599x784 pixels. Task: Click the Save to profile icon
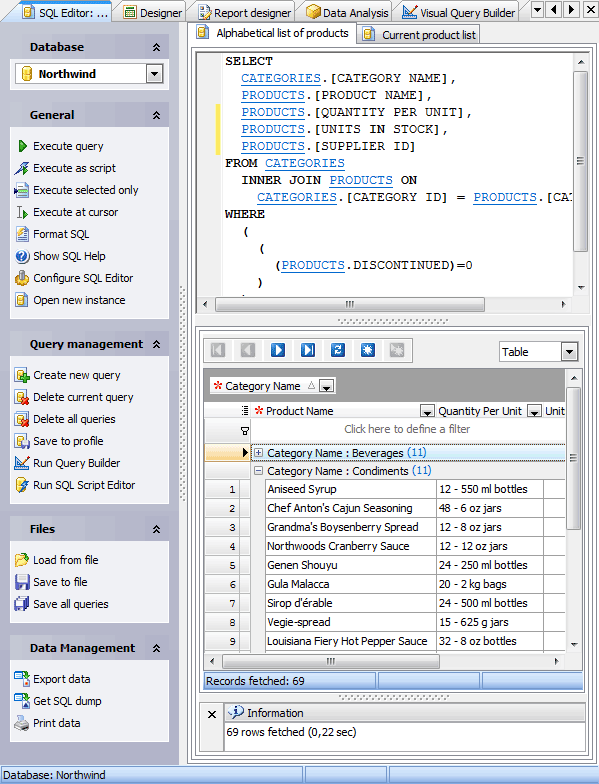click(22, 441)
